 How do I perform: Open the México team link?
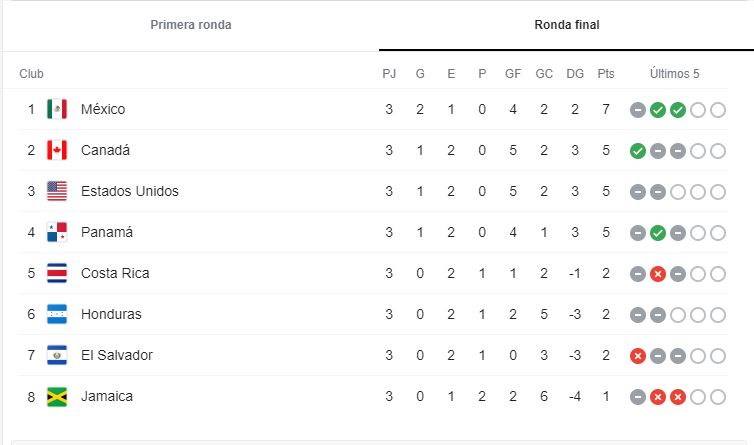click(103, 109)
